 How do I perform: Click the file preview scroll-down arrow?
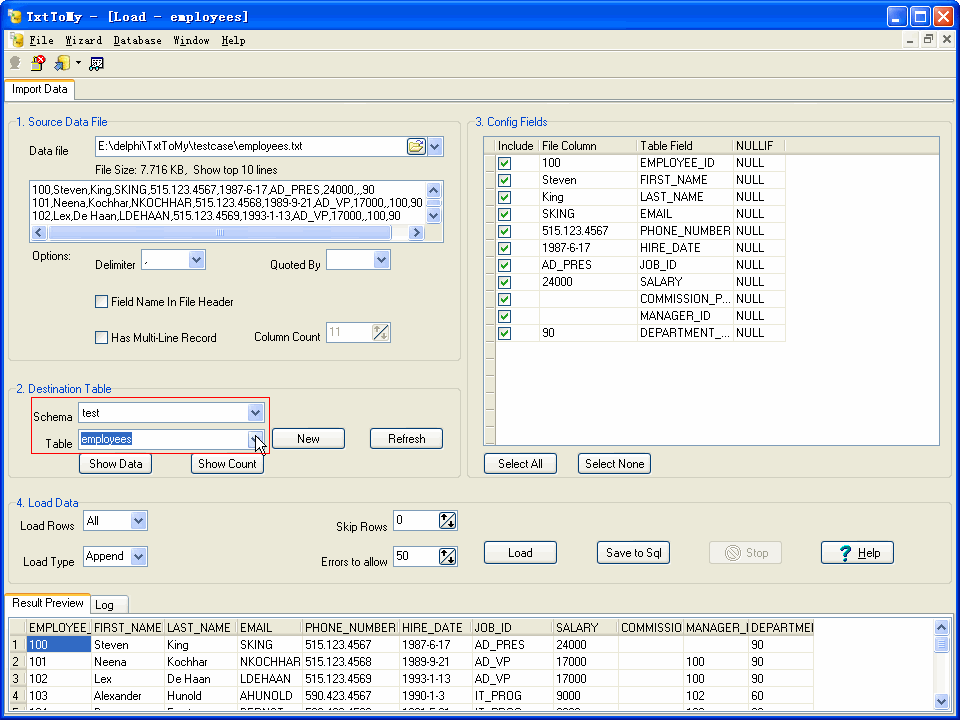tap(433, 216)
